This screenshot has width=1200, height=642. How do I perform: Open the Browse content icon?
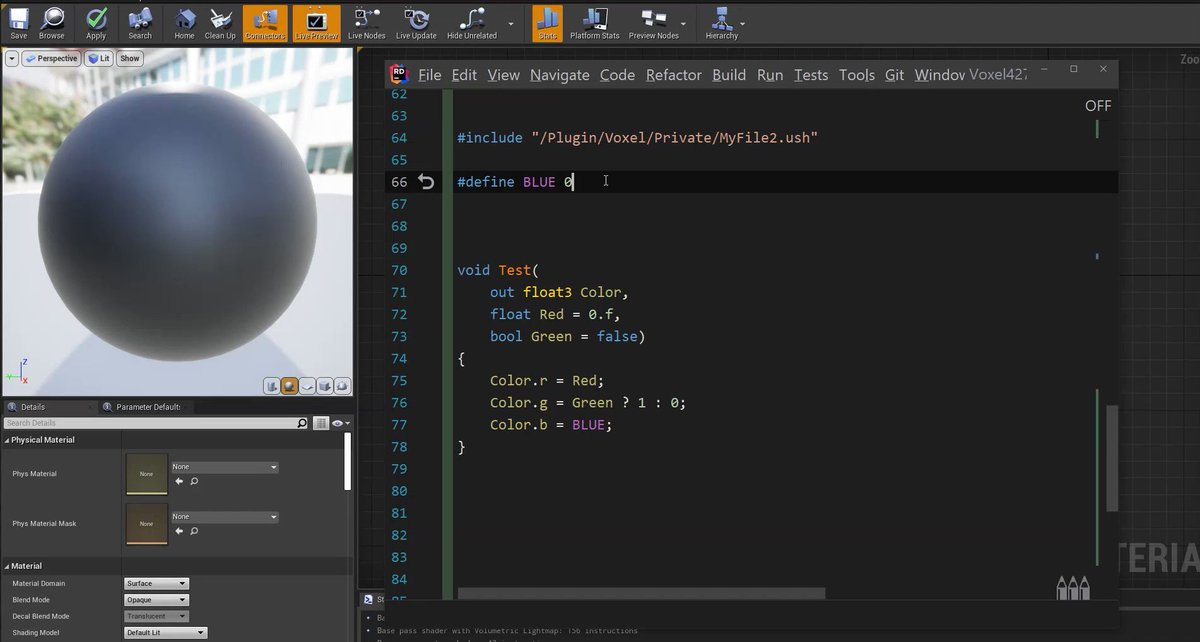click(x=52, y=18)
